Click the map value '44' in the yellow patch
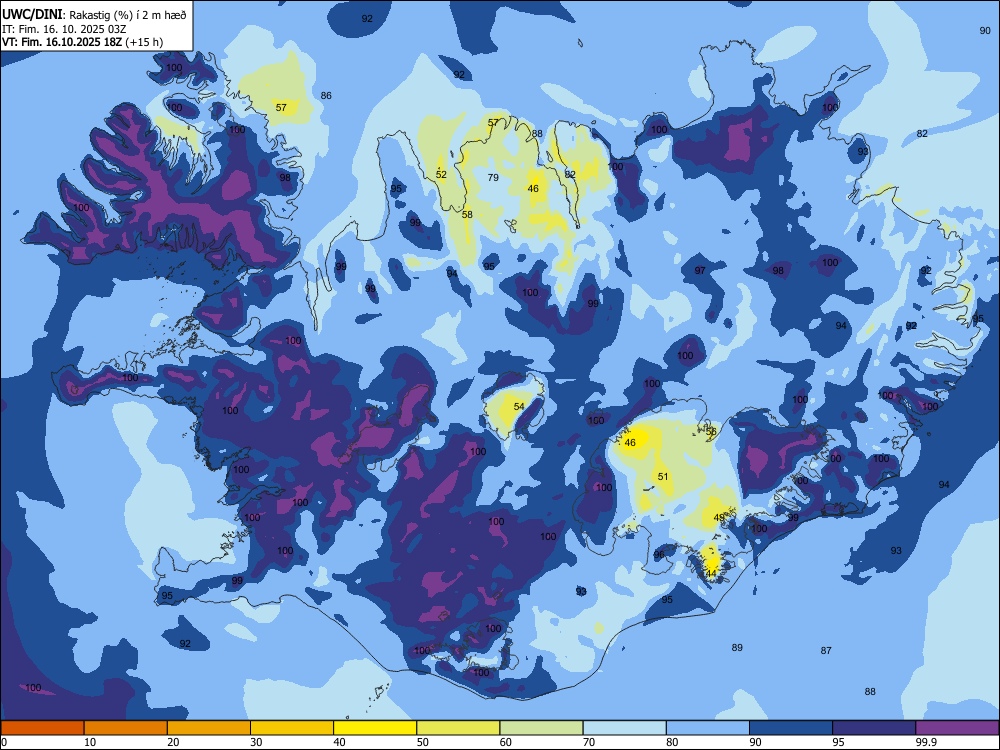The height and width of the screenshot is (750, 1000). 711,573
